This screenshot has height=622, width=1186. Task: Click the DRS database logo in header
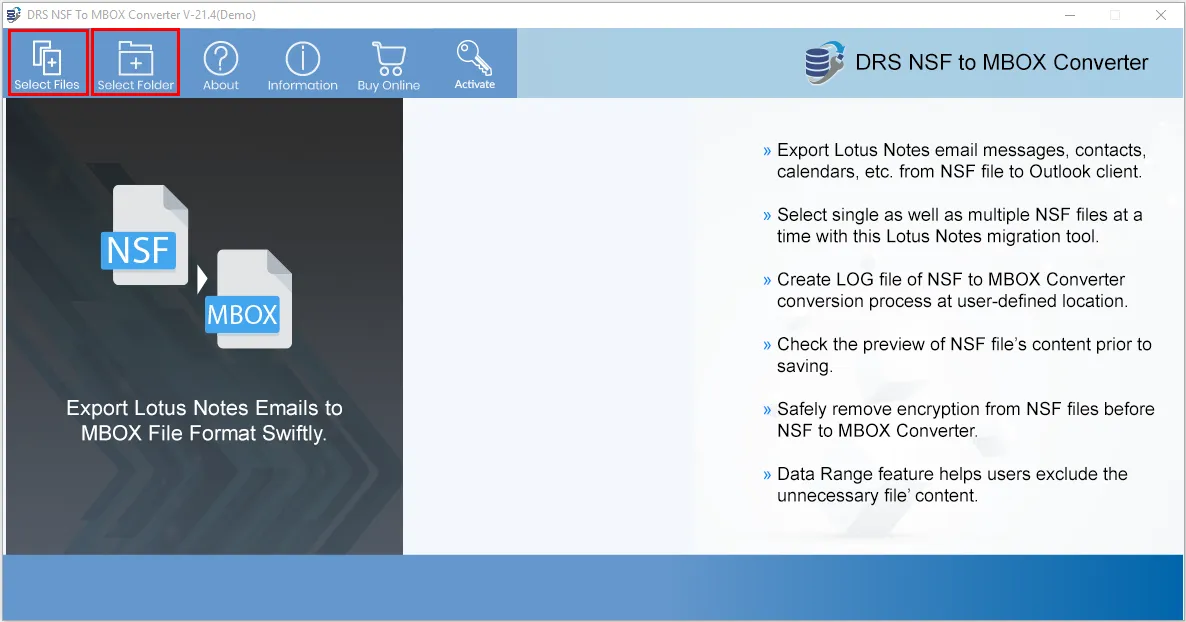coord(824,62)
